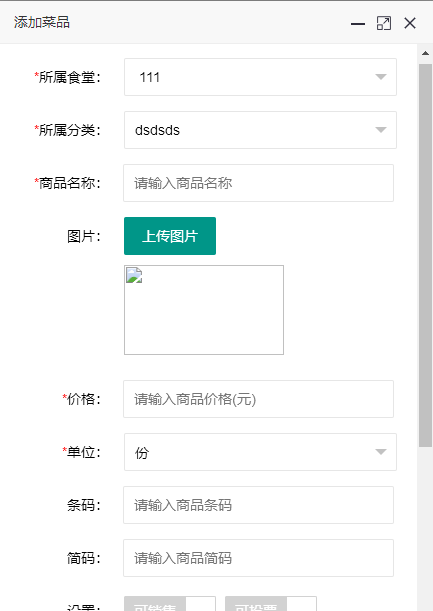Click the dropdown arrow of 单位
433x611 pixels.
coord(381,452)
